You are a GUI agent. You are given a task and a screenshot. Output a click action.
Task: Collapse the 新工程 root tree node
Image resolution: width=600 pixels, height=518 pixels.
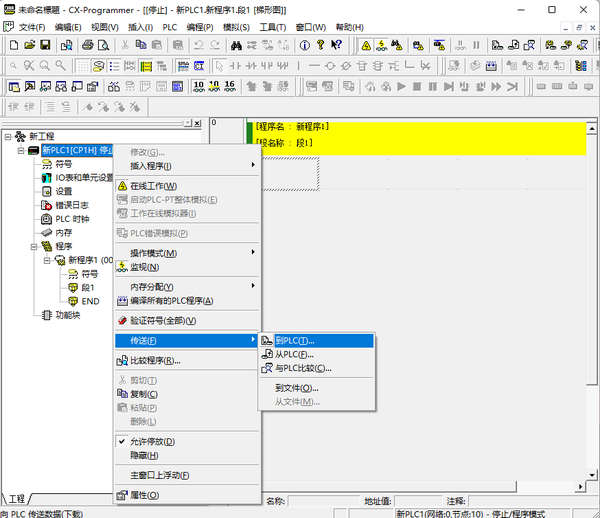click(8, 137)
